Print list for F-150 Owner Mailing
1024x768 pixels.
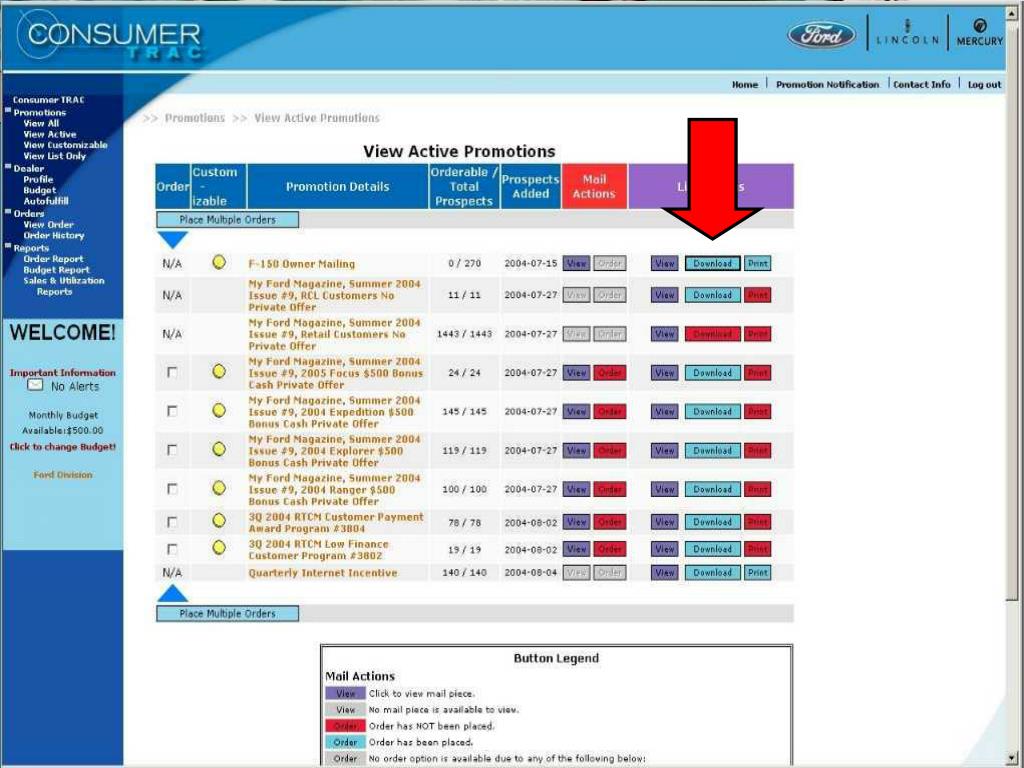point(758,264)
